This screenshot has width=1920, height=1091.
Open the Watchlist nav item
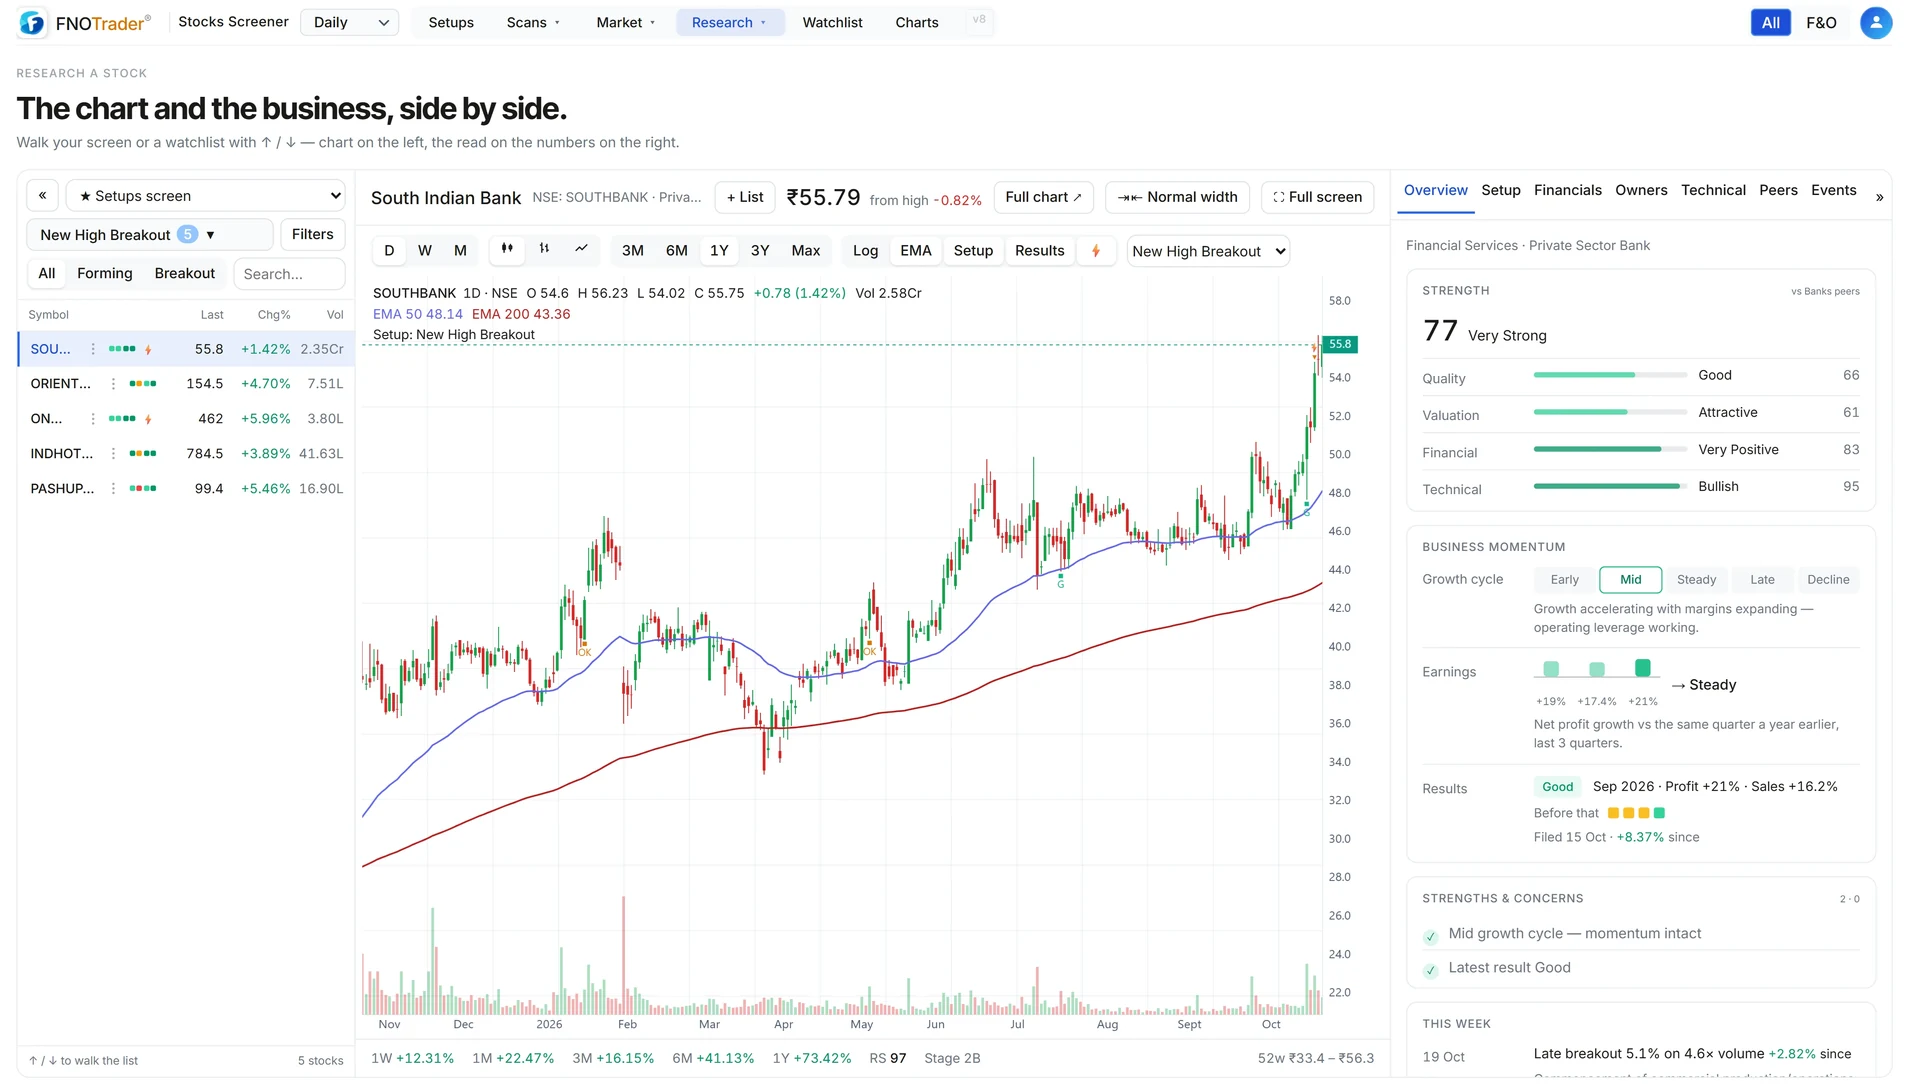click(832, 23)
